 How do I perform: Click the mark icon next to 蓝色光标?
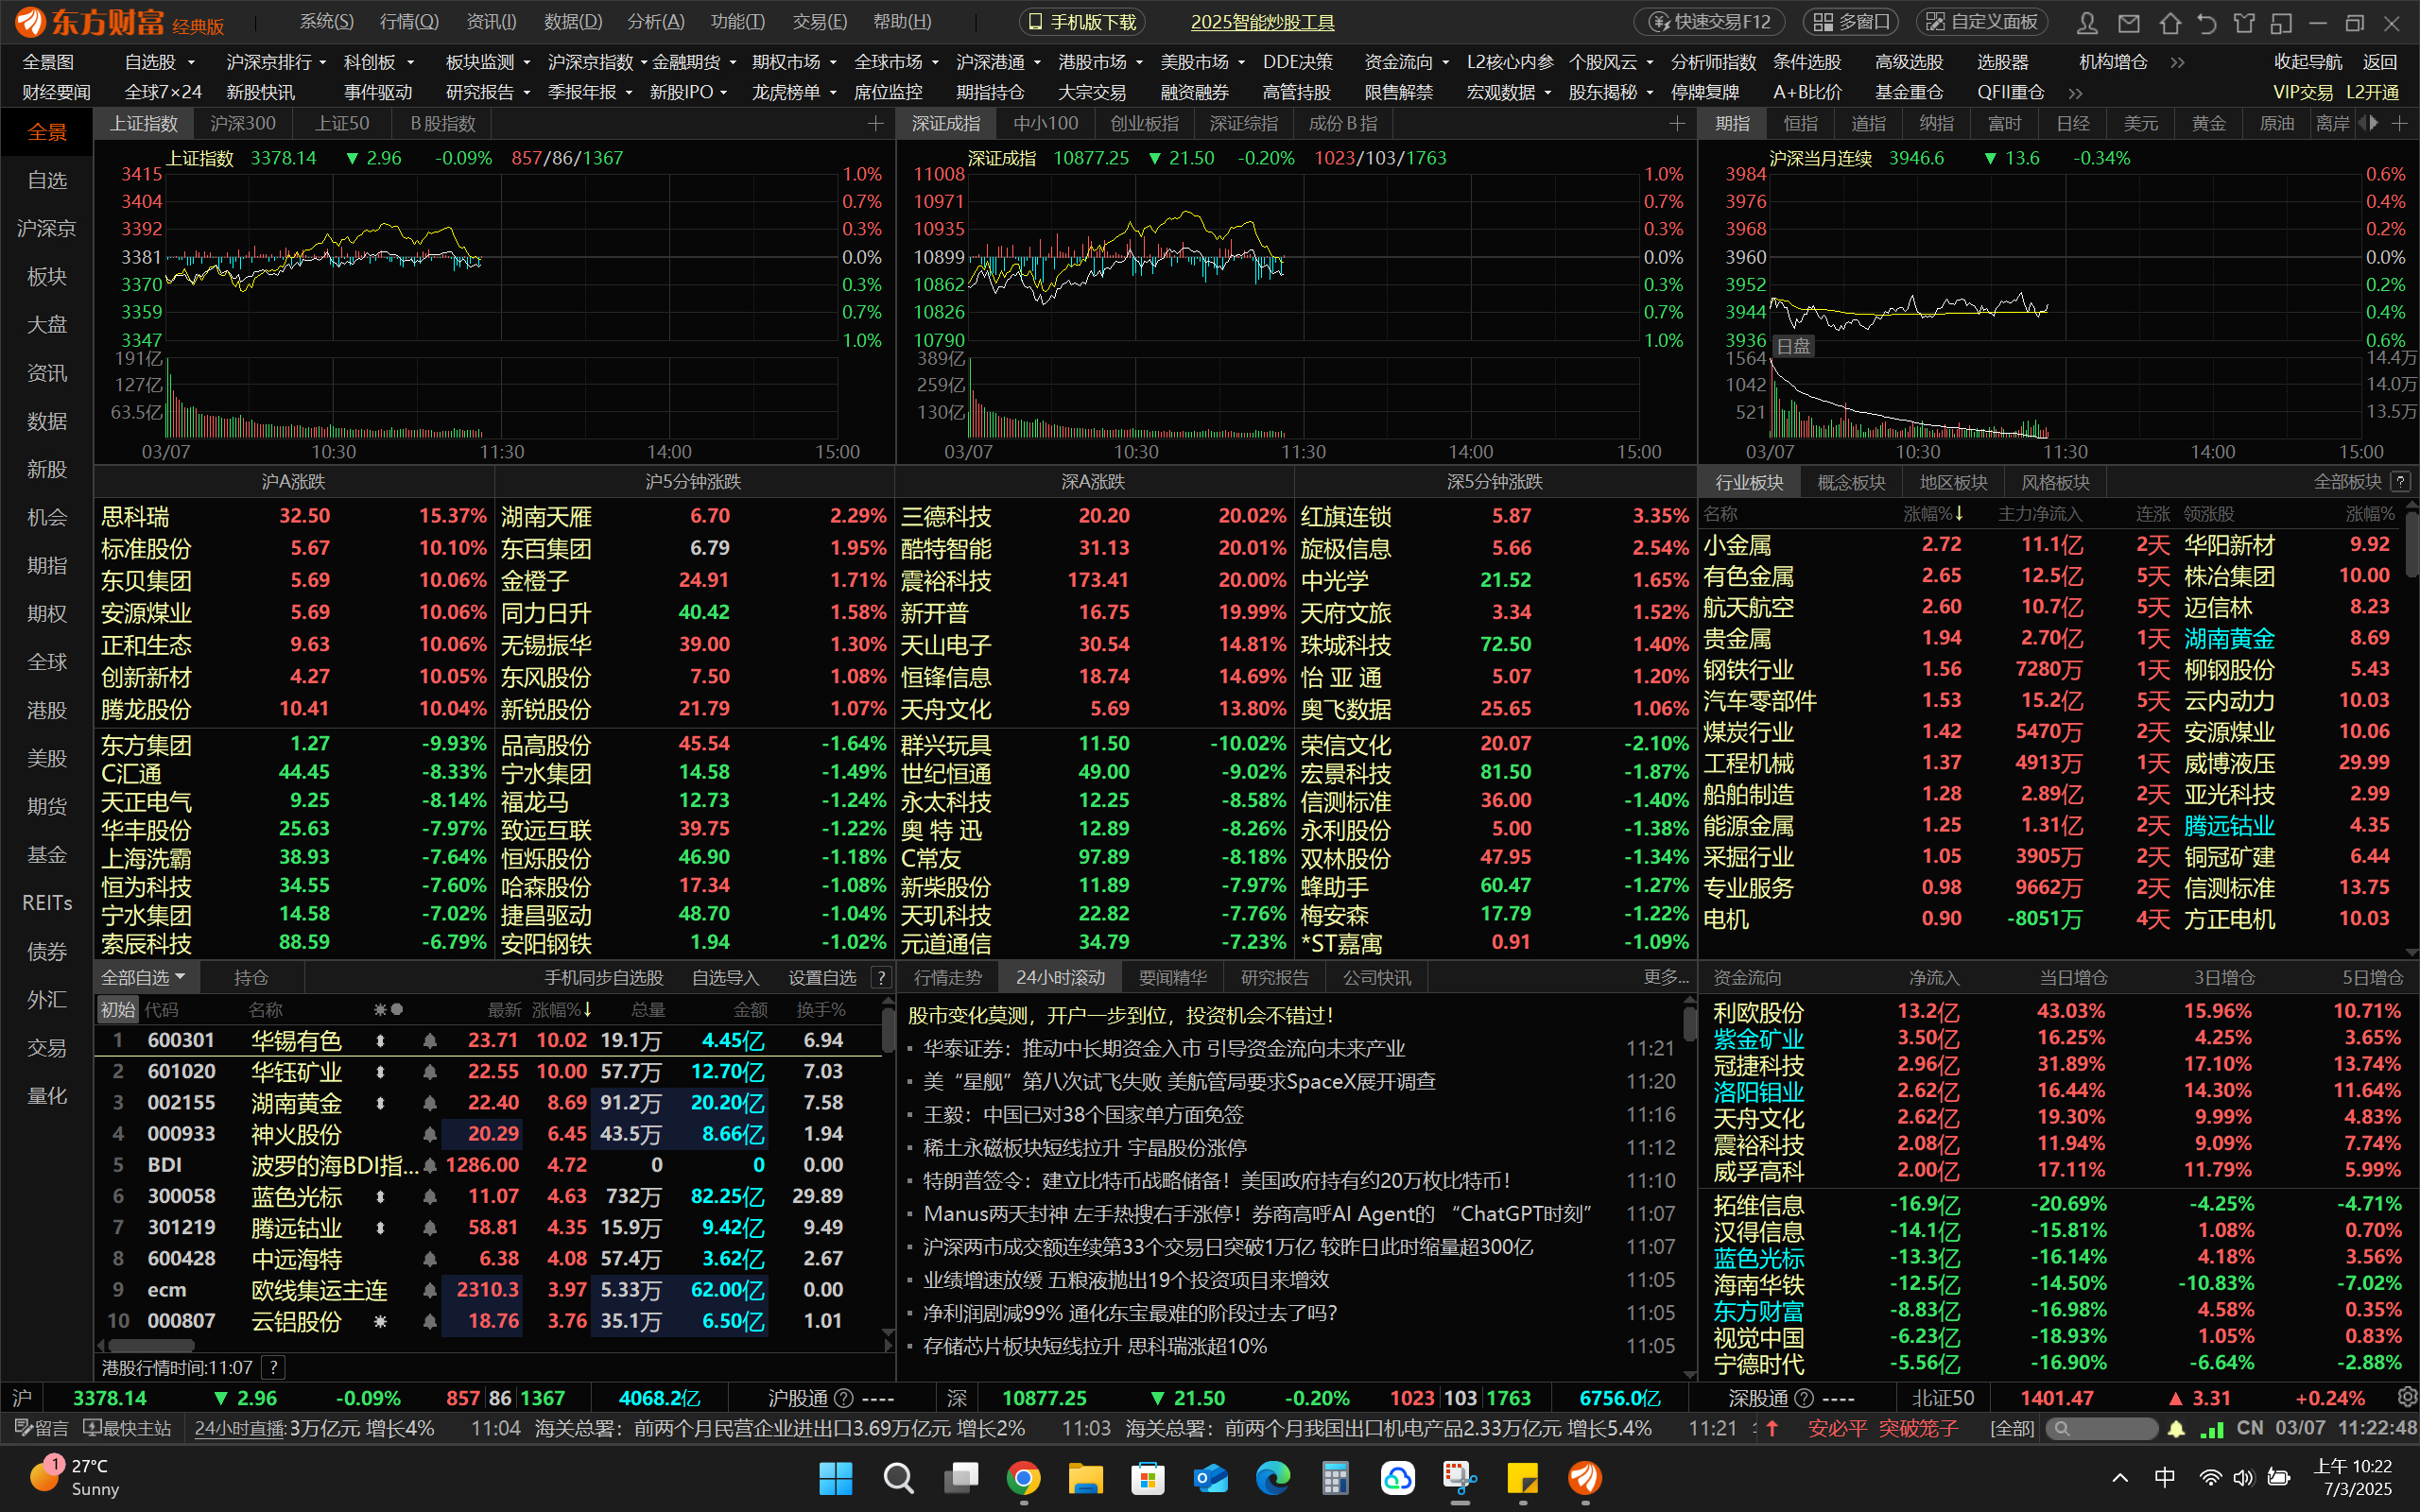[380, 1197]
